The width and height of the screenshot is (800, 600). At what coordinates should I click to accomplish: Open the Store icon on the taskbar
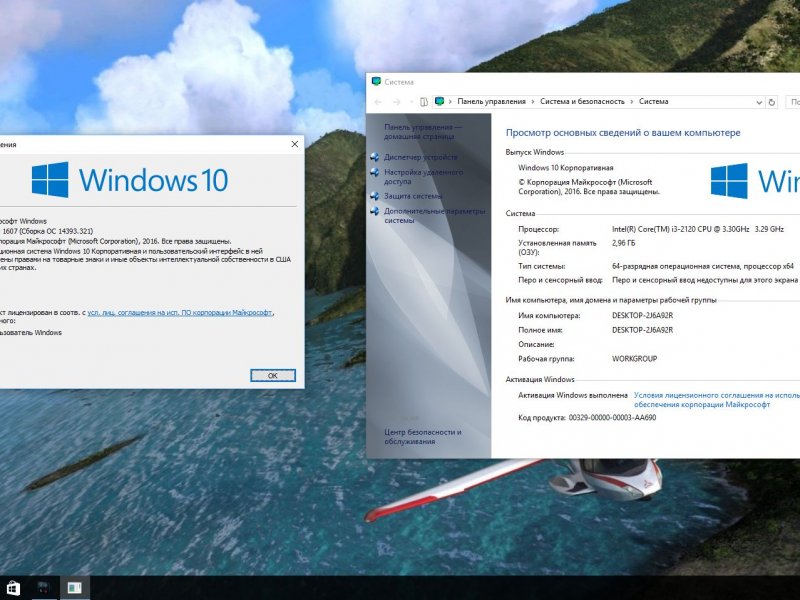(x=12, y=588)
